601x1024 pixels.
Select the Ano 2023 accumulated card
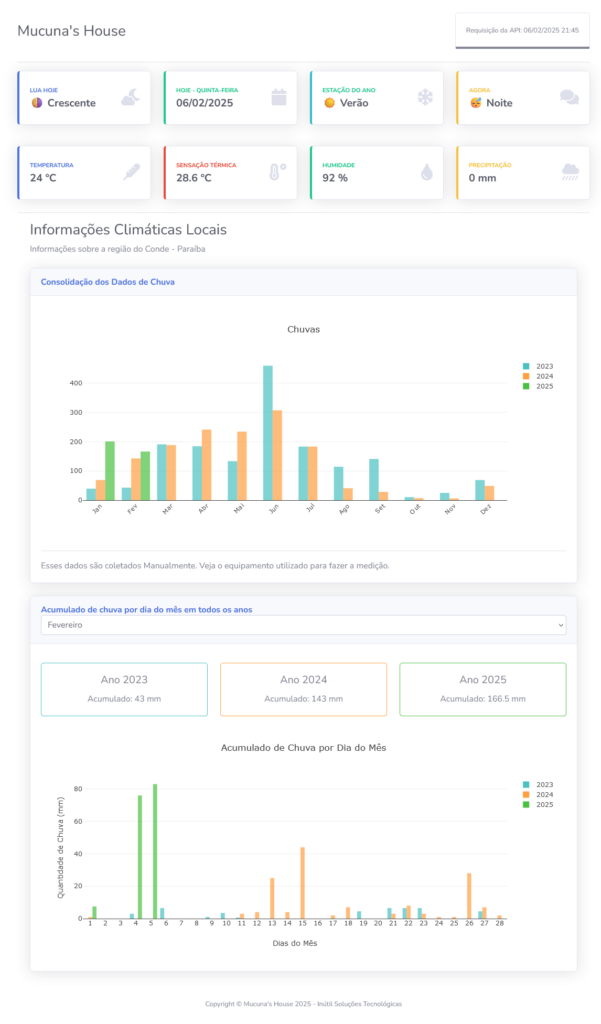pos(124,689)
